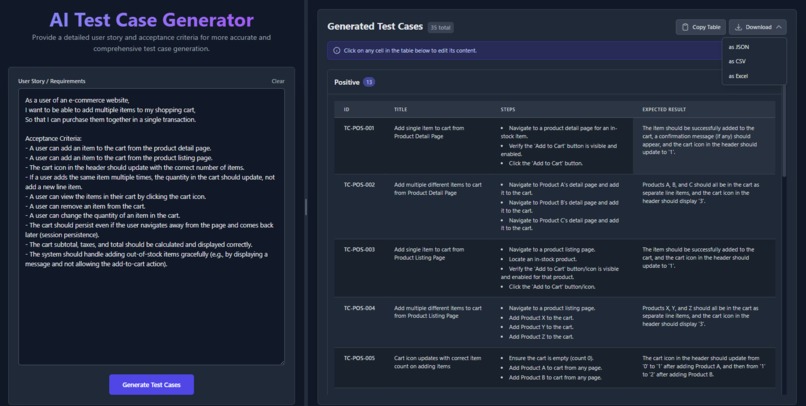Click the info icon in the edit hint banner

[x=337, y=51]
